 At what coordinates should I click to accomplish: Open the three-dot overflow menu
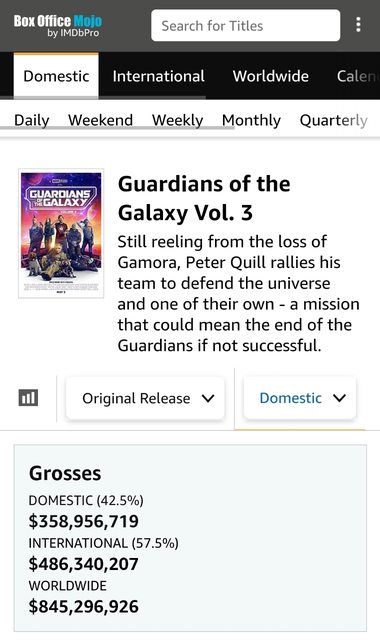pos(358,24)
